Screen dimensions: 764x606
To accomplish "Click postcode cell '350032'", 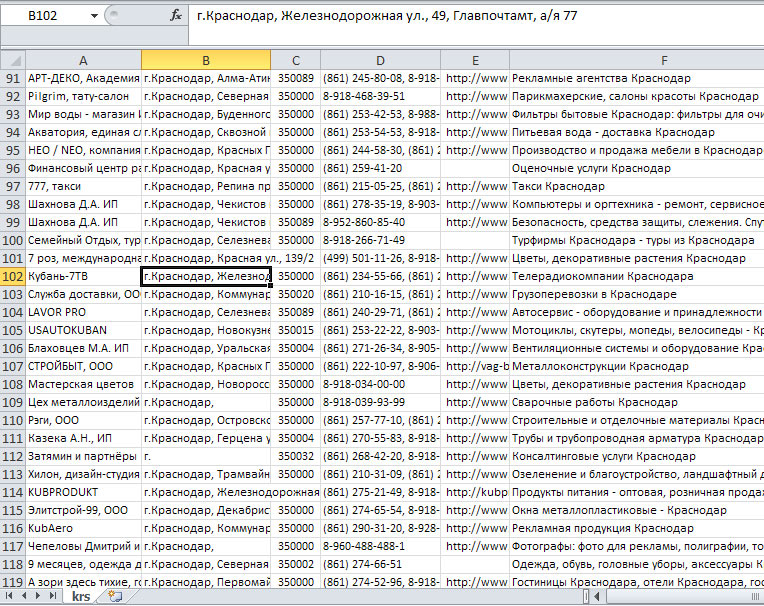I will 296,457.
